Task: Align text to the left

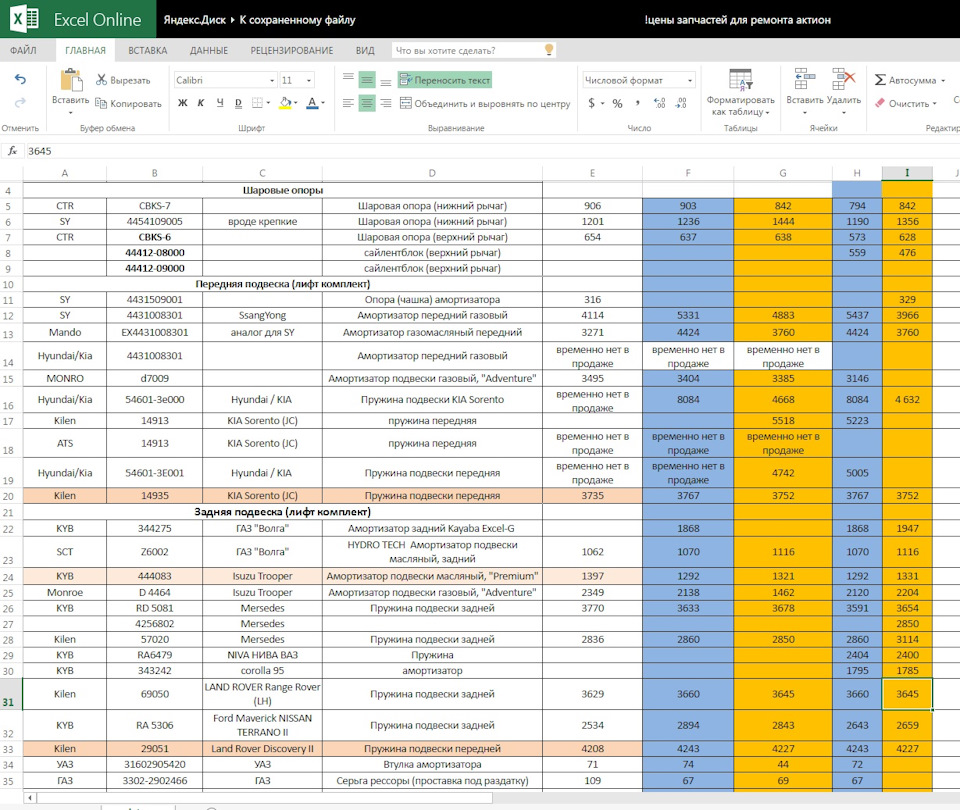Action: click(x=348, y=103)
